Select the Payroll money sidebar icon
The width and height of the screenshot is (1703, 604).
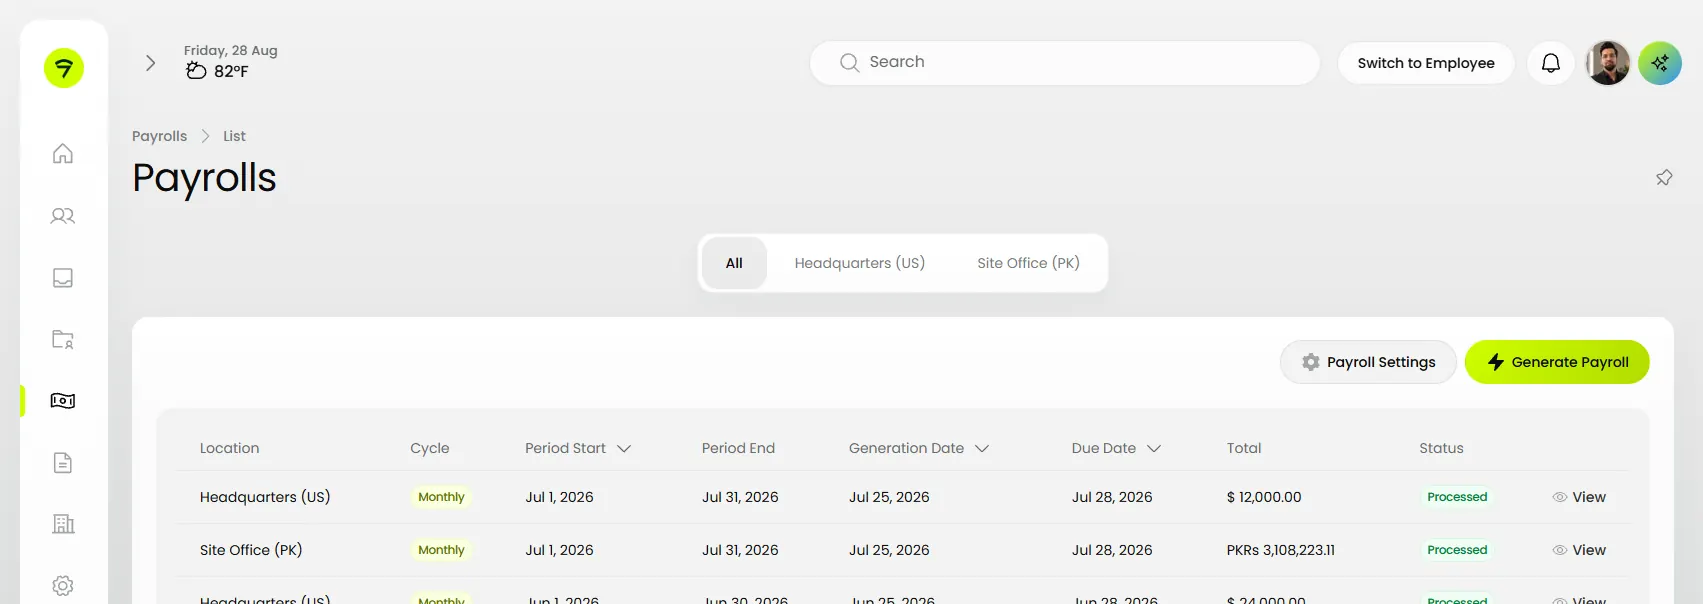63,401
